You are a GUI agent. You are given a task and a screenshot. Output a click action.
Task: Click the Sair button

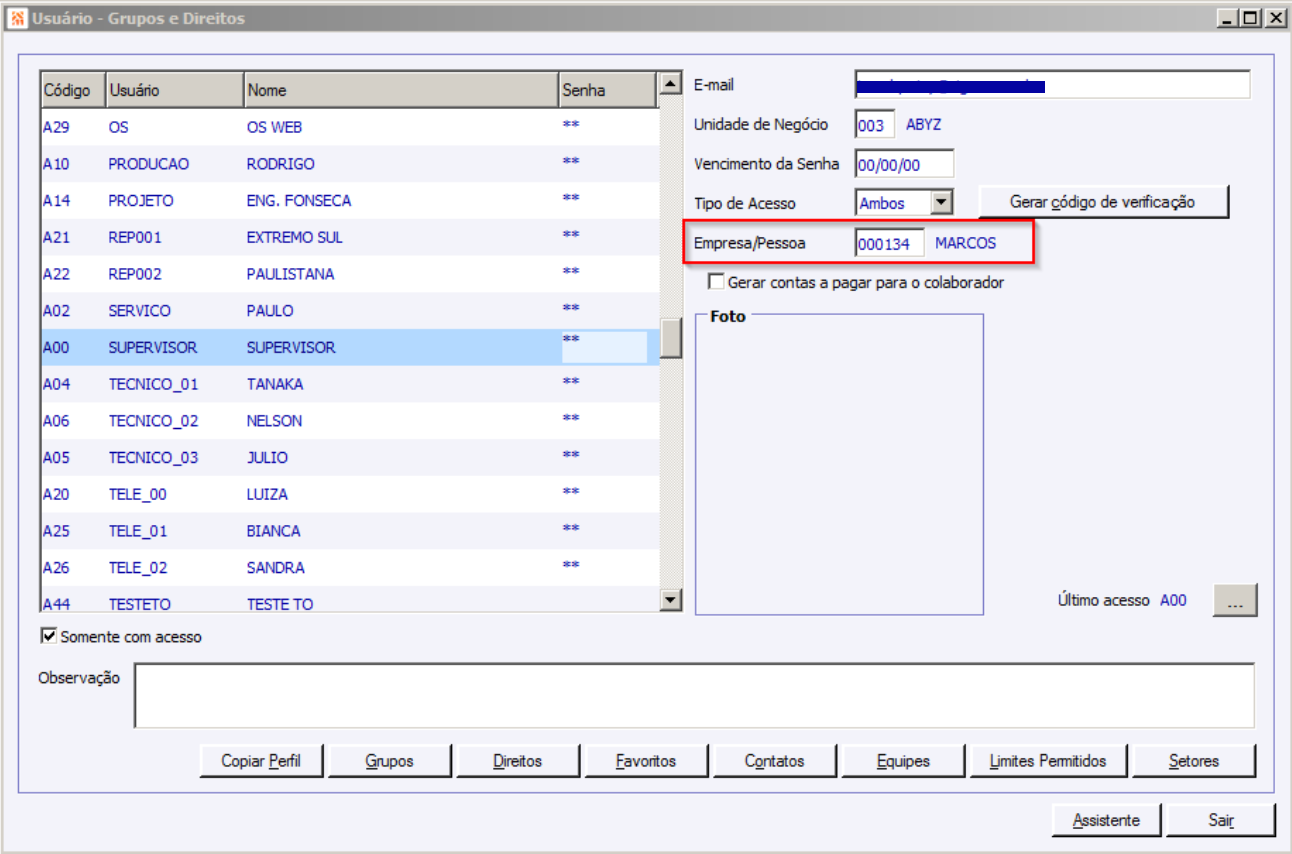click(1221, 820)
